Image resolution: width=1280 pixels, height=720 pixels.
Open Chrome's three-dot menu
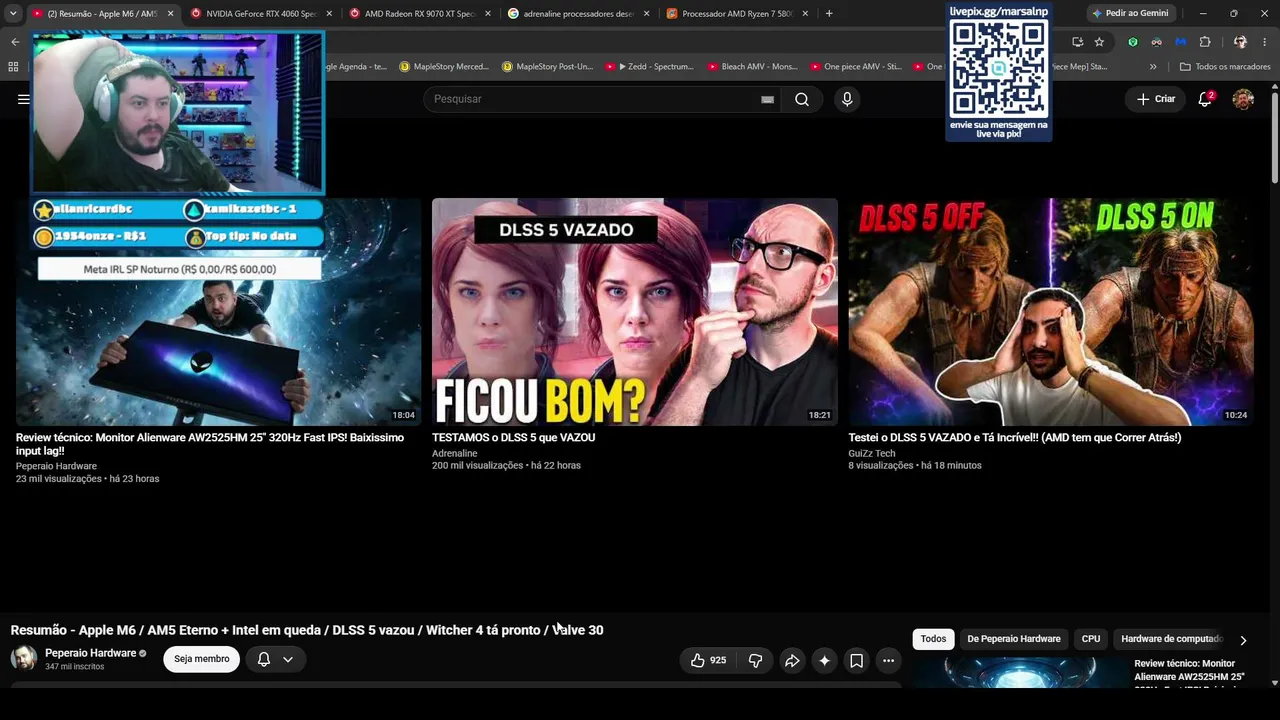pos(1266,42)
